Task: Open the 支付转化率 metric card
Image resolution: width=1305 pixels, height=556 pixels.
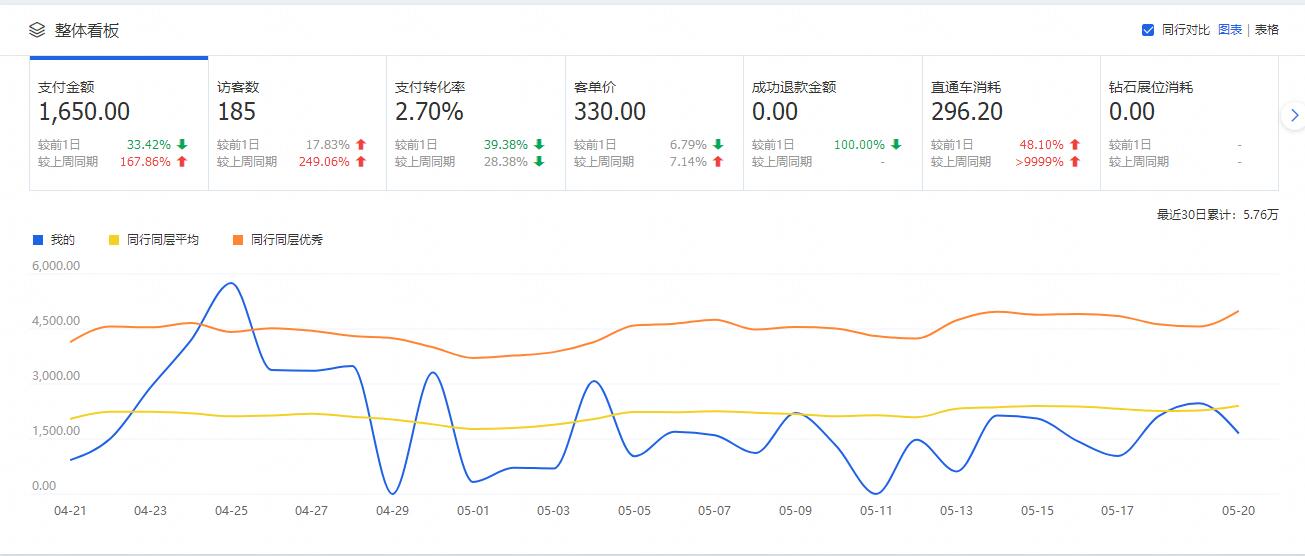Action: coord(475,123)
